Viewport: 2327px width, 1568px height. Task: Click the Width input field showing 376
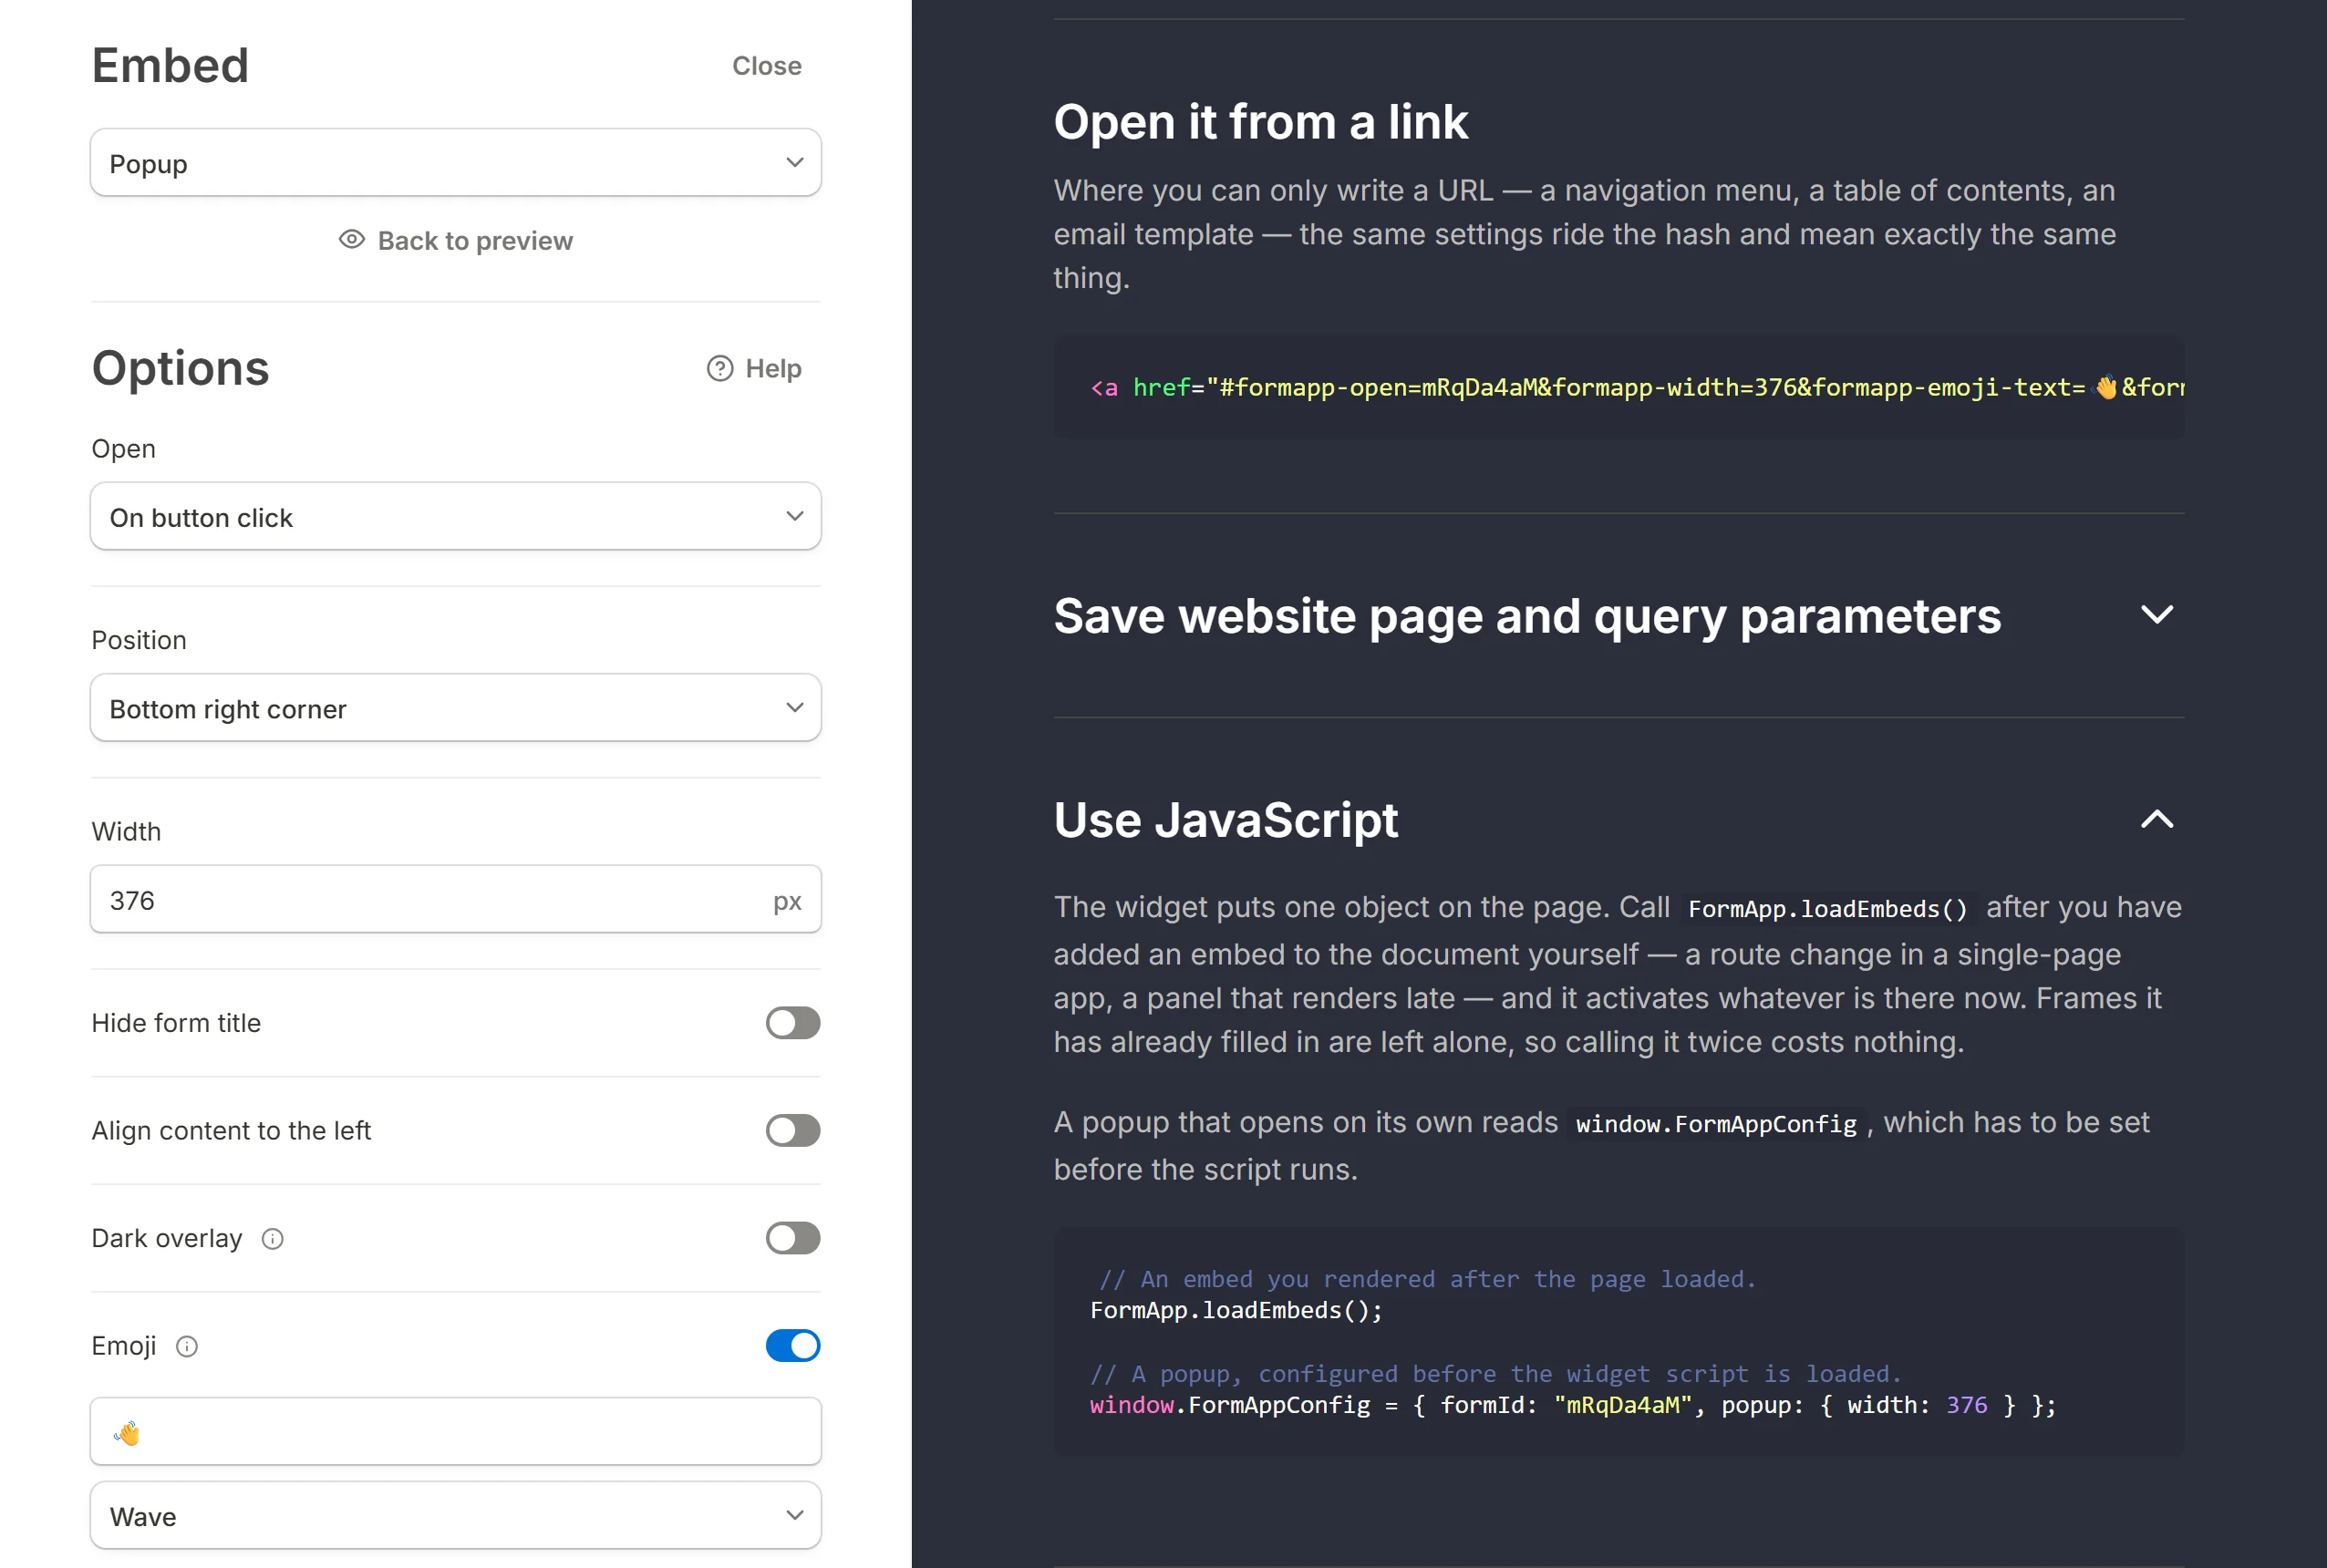click(x=456, y=900)
